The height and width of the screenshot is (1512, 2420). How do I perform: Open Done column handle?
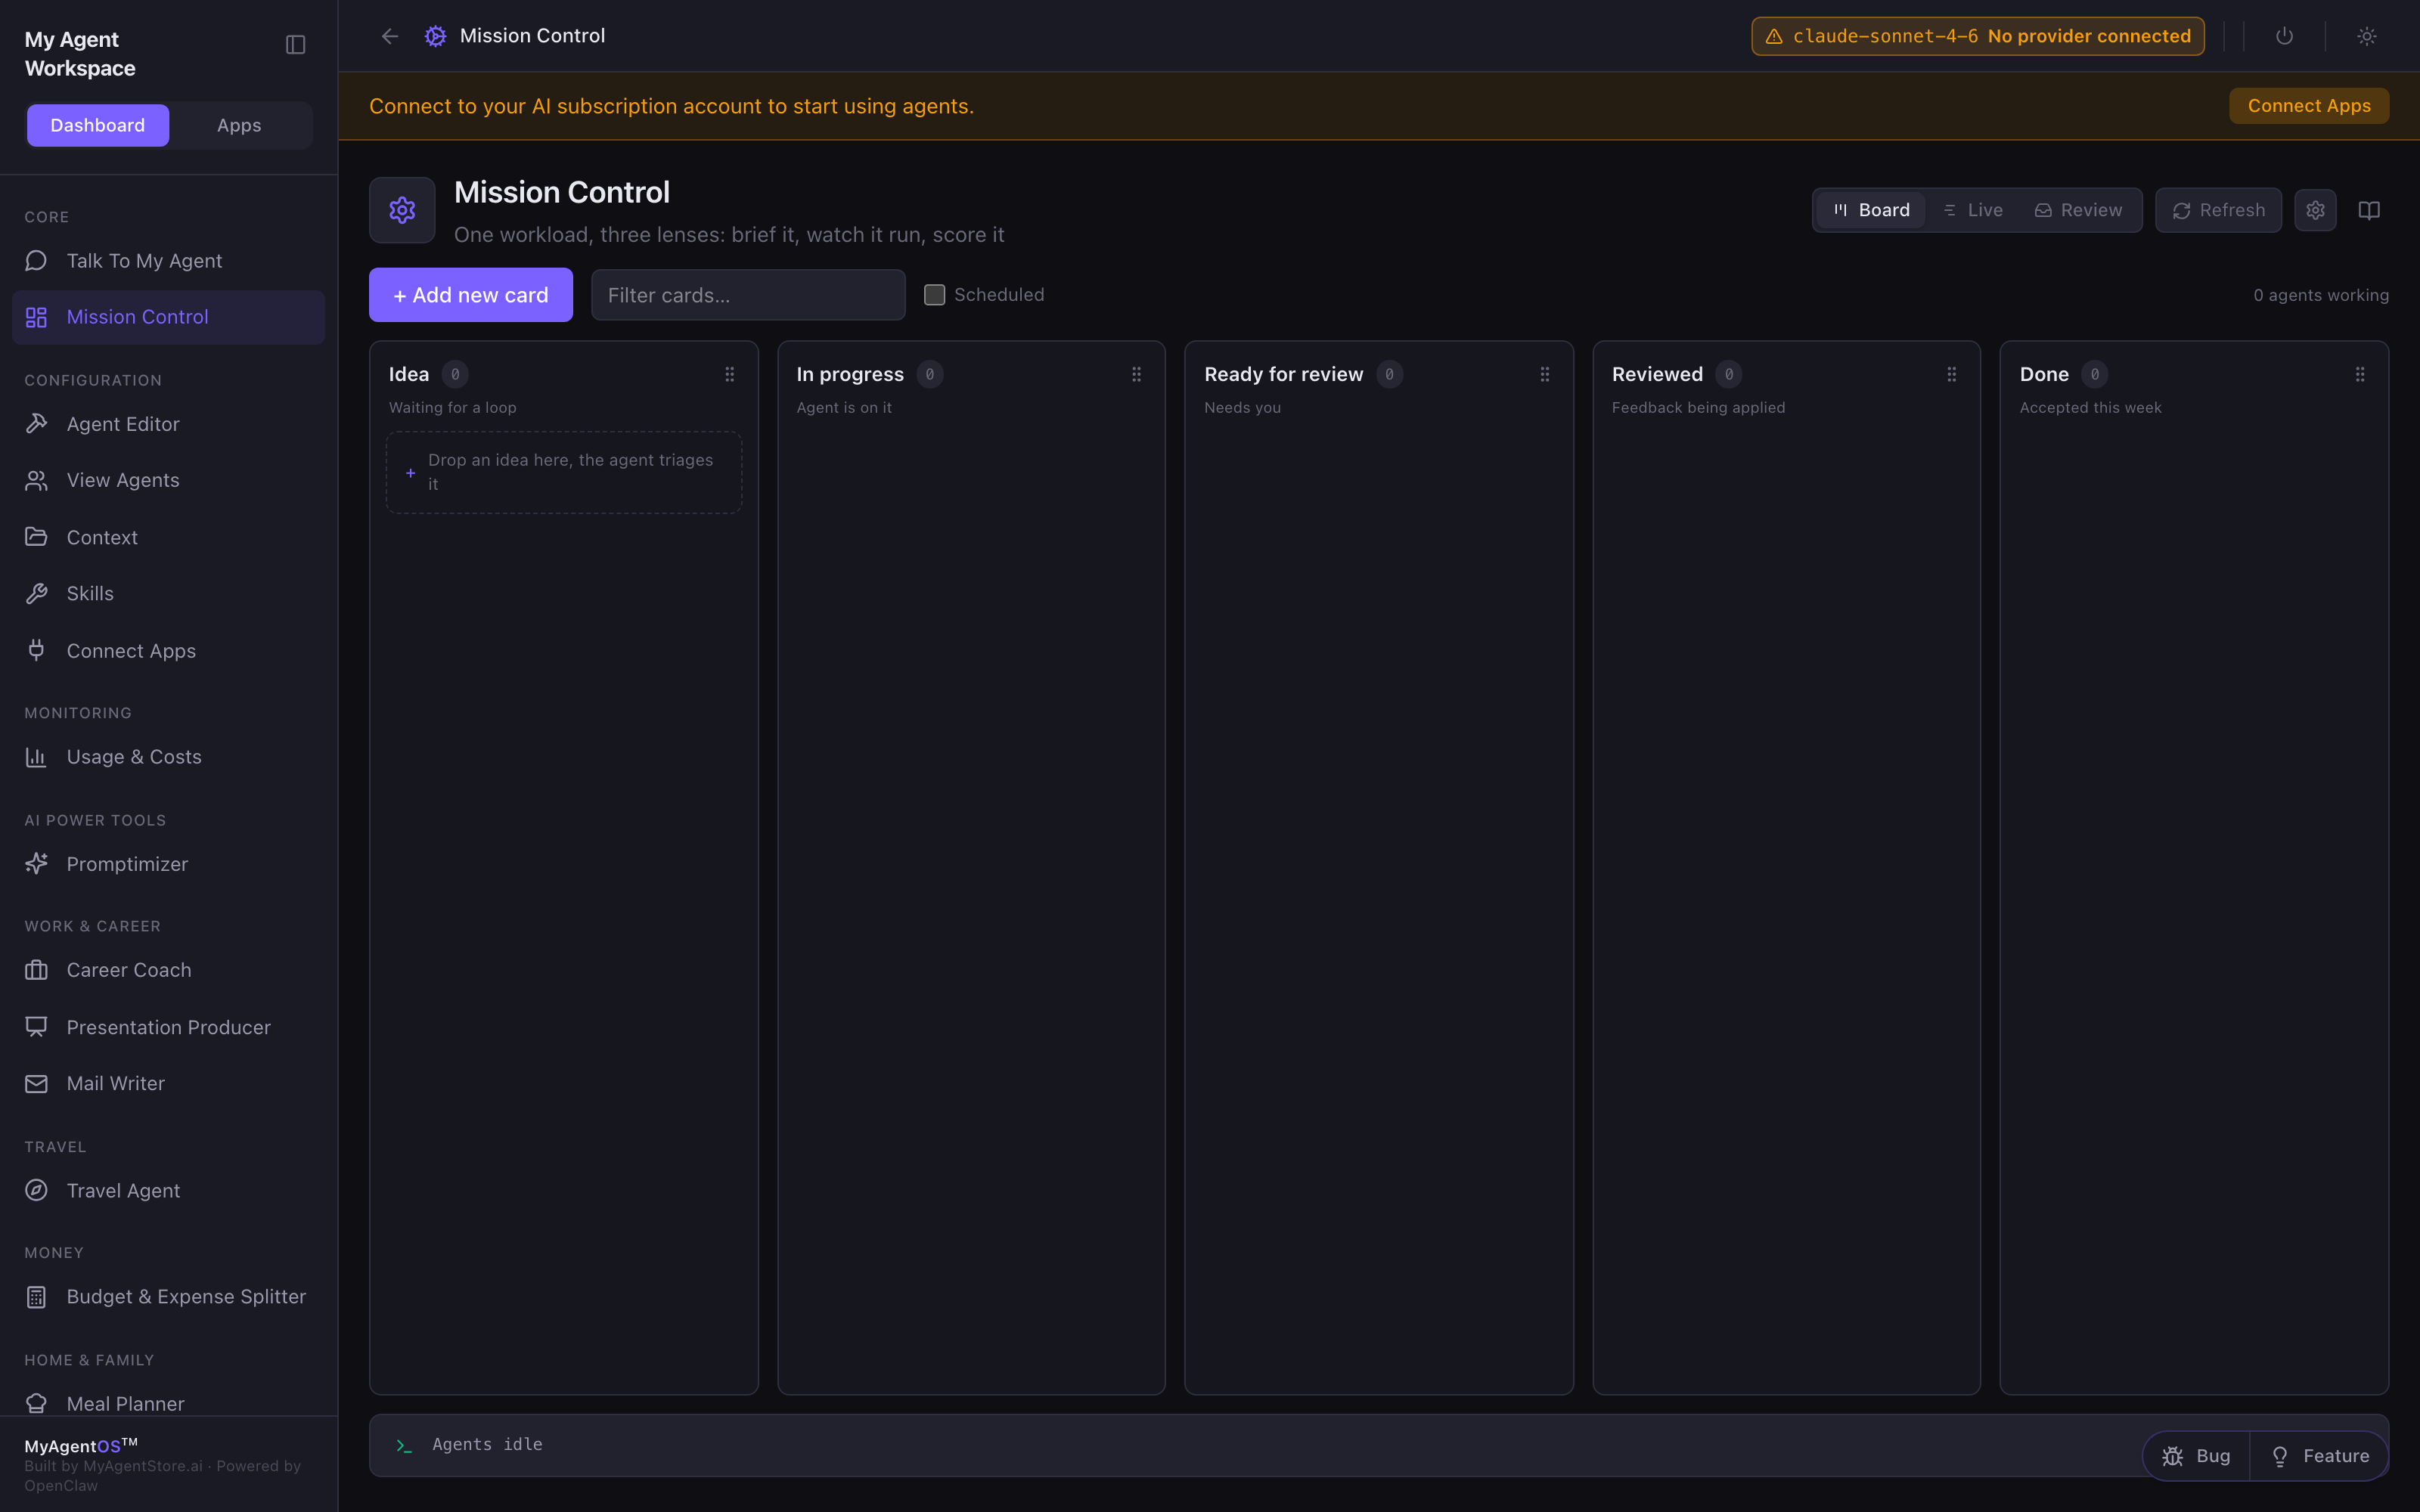[x=2360, y=374]
